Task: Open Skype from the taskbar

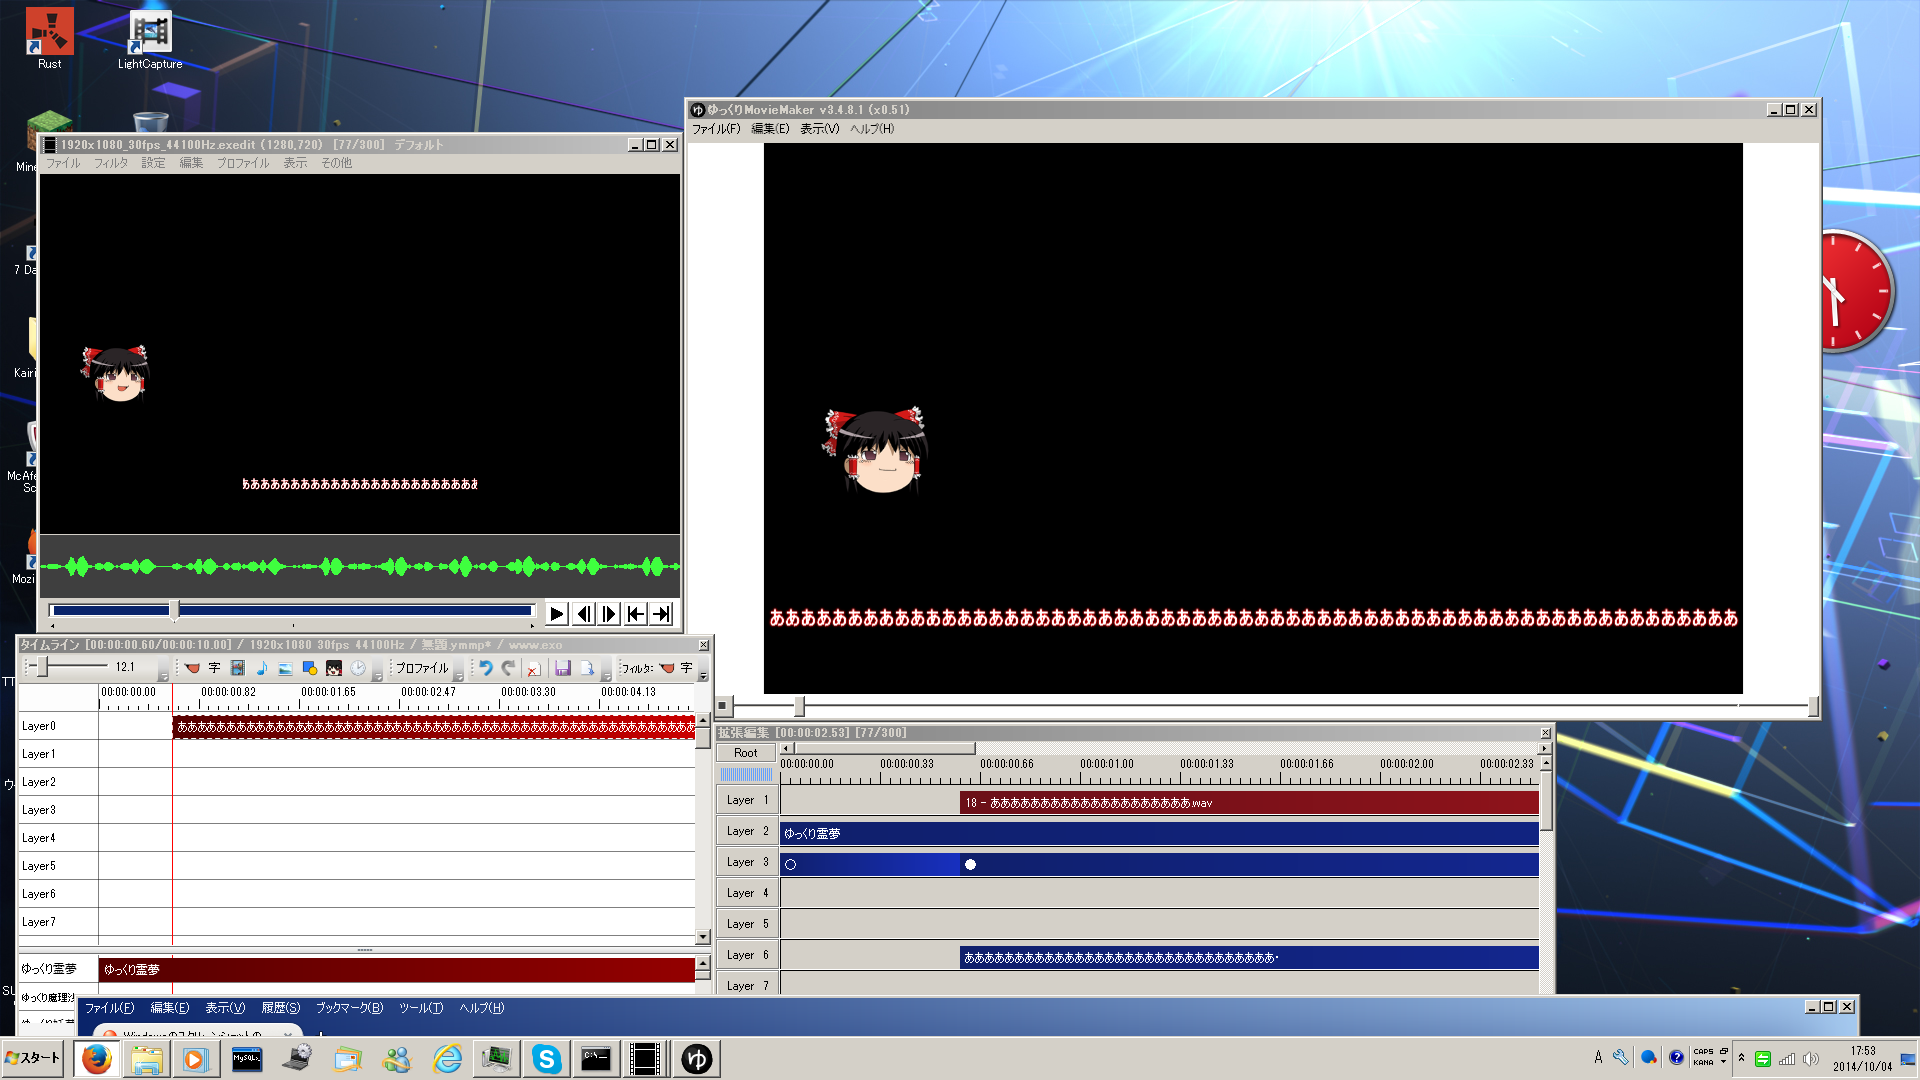Action: point(546,1059)
